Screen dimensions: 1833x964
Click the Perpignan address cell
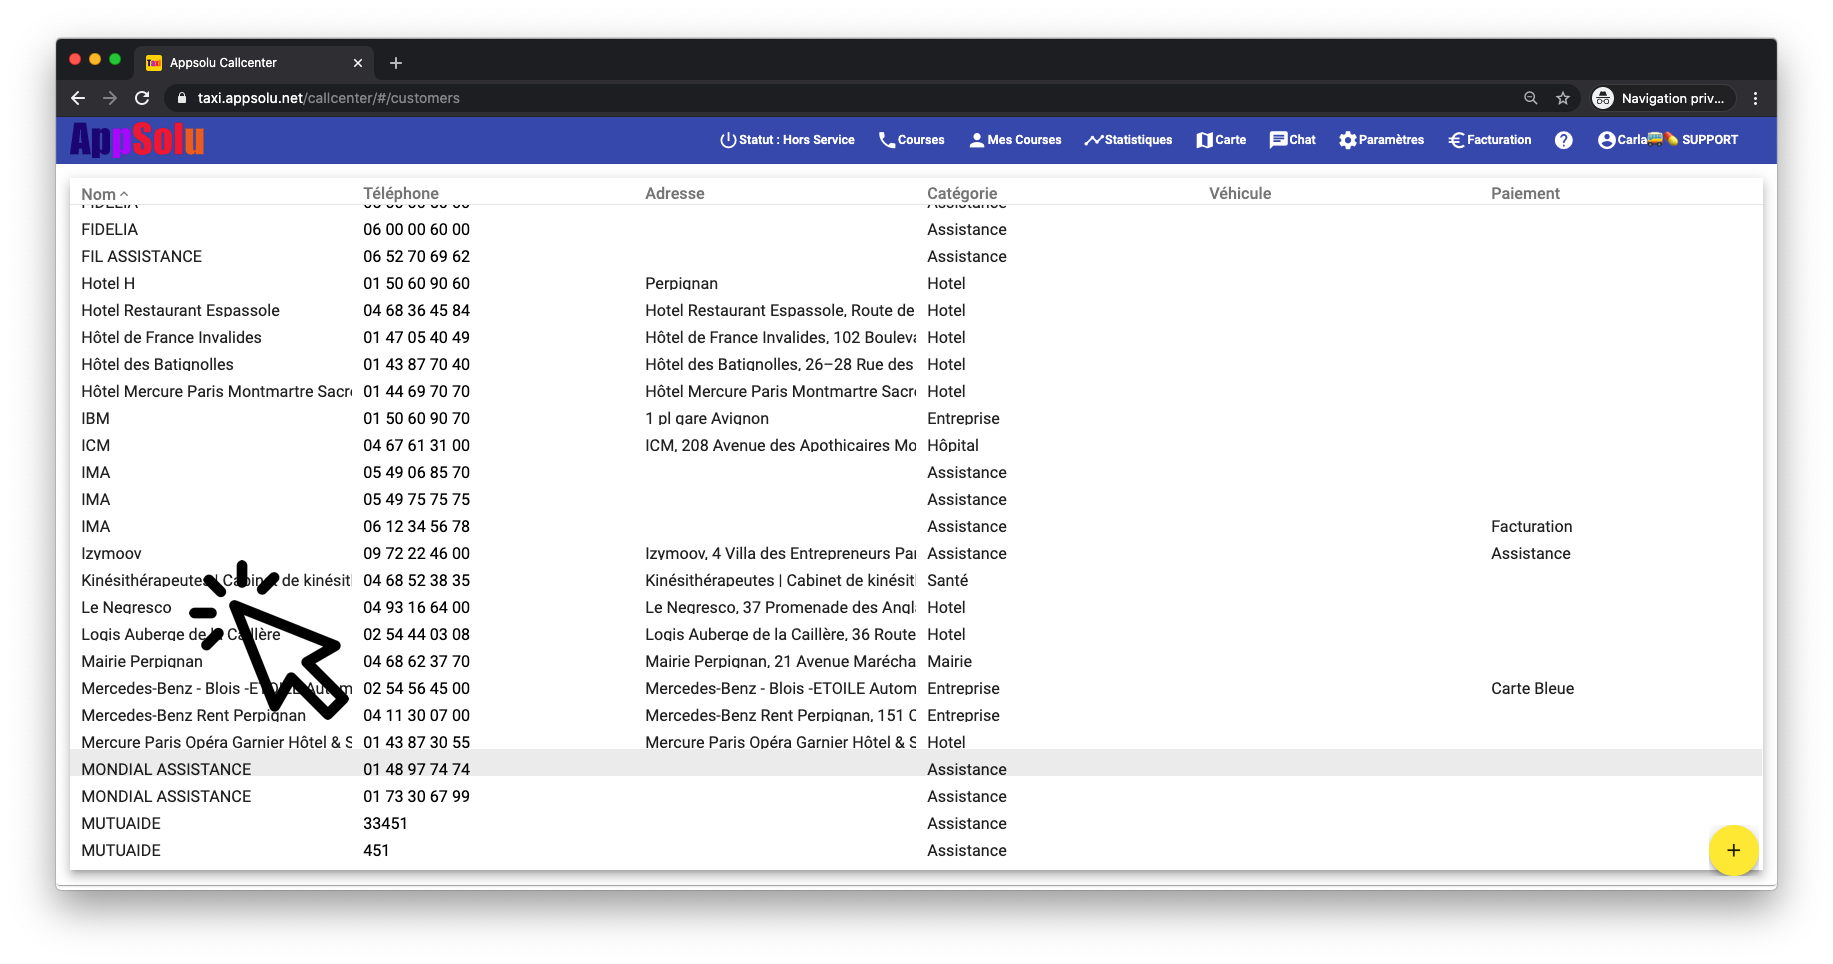click(681, 284)
